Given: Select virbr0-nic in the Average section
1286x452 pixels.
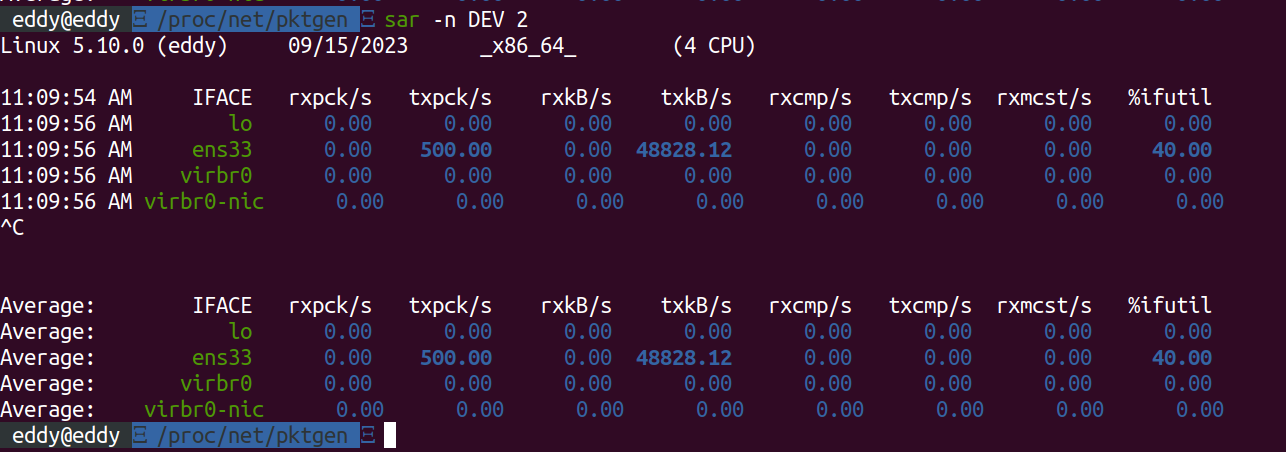Looking at the screenshot, I should click(x=204, y=410).
